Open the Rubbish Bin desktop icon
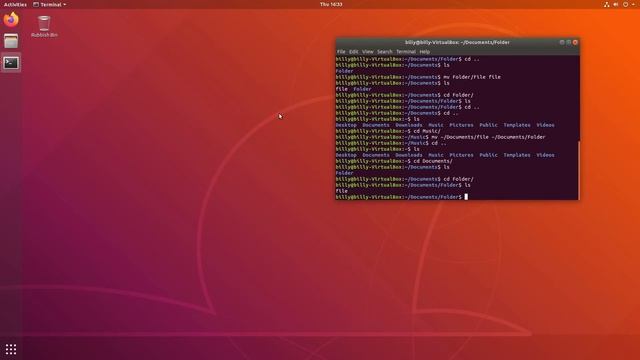The height and width of the screenshot is (360, 640). tap(44, 27)
